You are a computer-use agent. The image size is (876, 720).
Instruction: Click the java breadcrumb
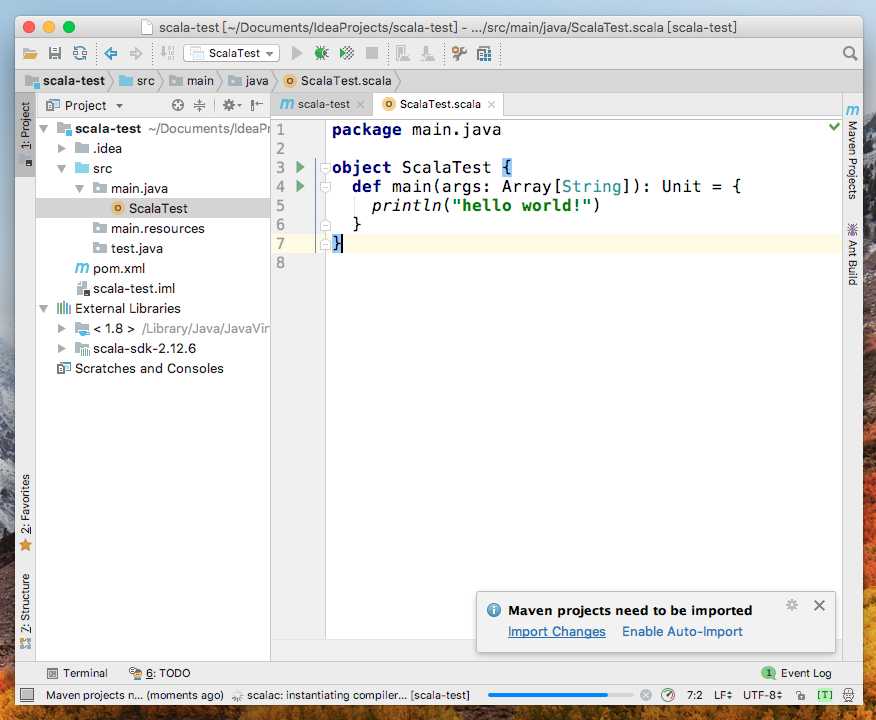point(249,81)
